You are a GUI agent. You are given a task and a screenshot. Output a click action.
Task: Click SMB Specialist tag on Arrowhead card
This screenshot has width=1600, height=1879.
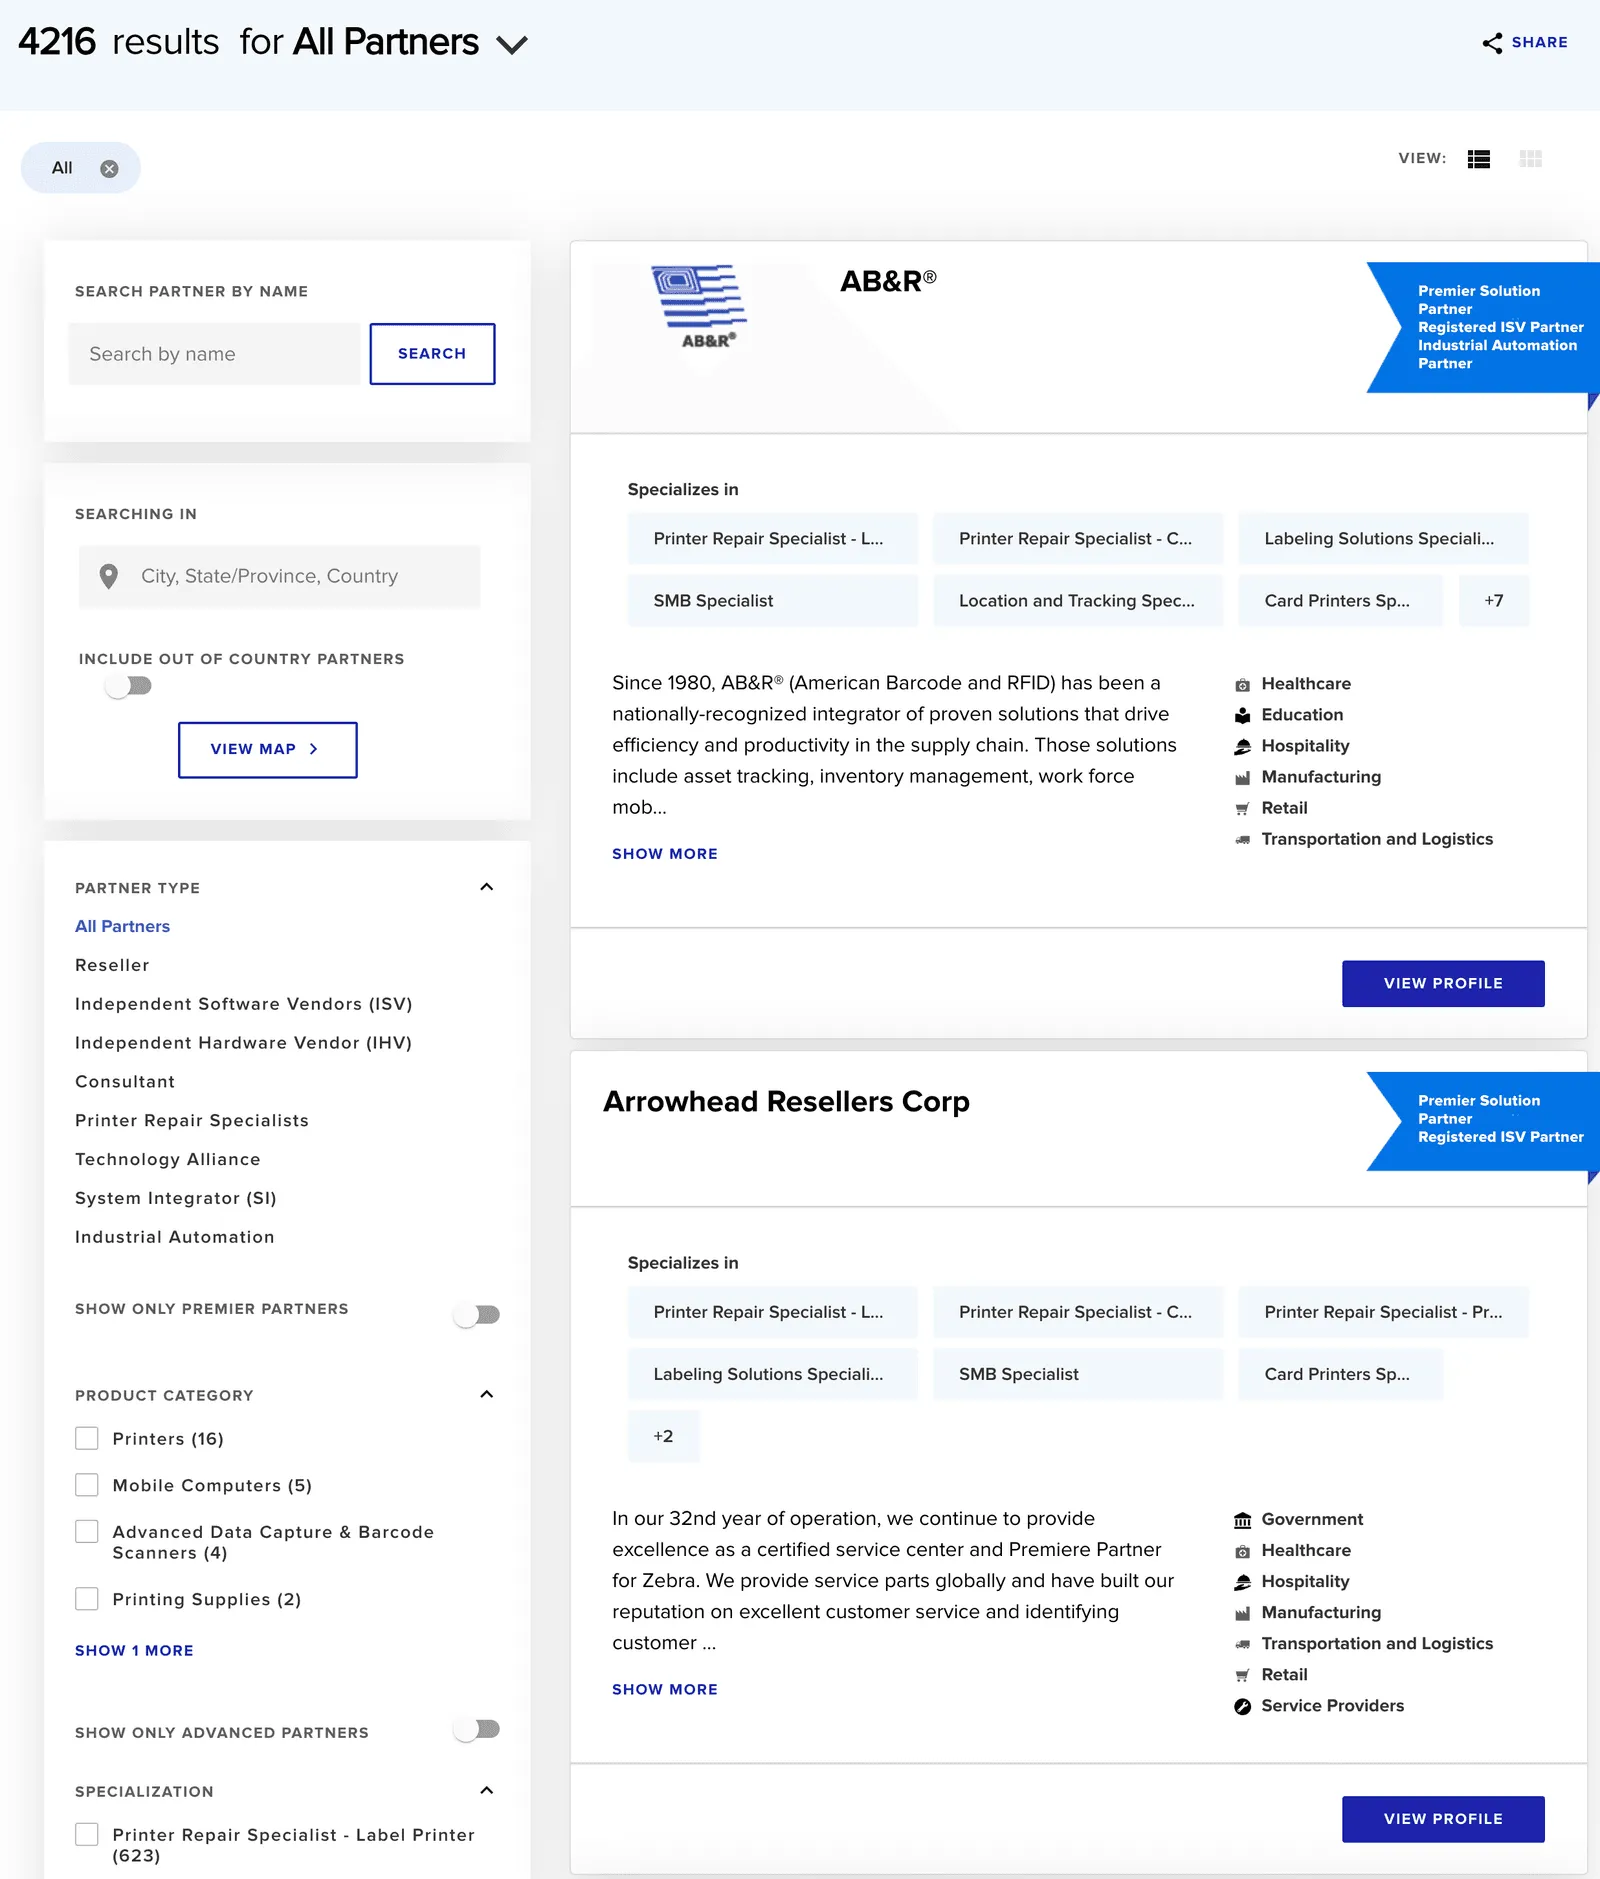tap(1078, 1375)
